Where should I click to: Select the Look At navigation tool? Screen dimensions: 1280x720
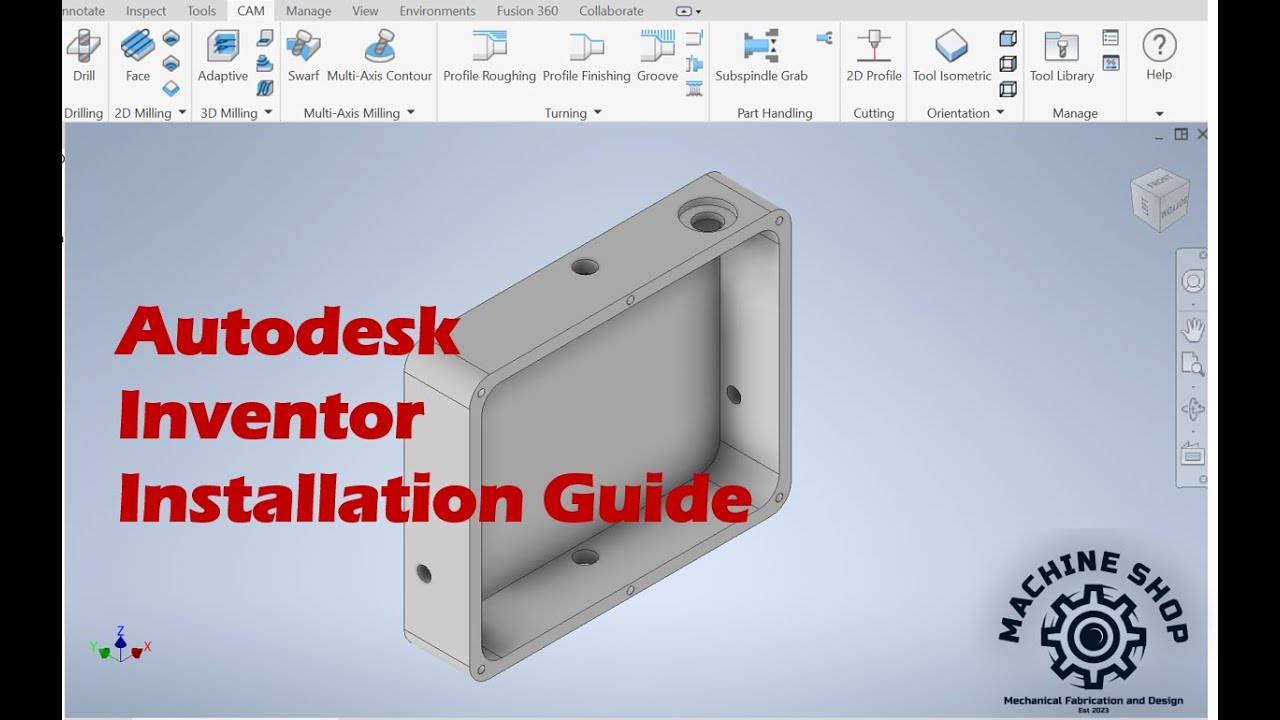coord(1192,453)
